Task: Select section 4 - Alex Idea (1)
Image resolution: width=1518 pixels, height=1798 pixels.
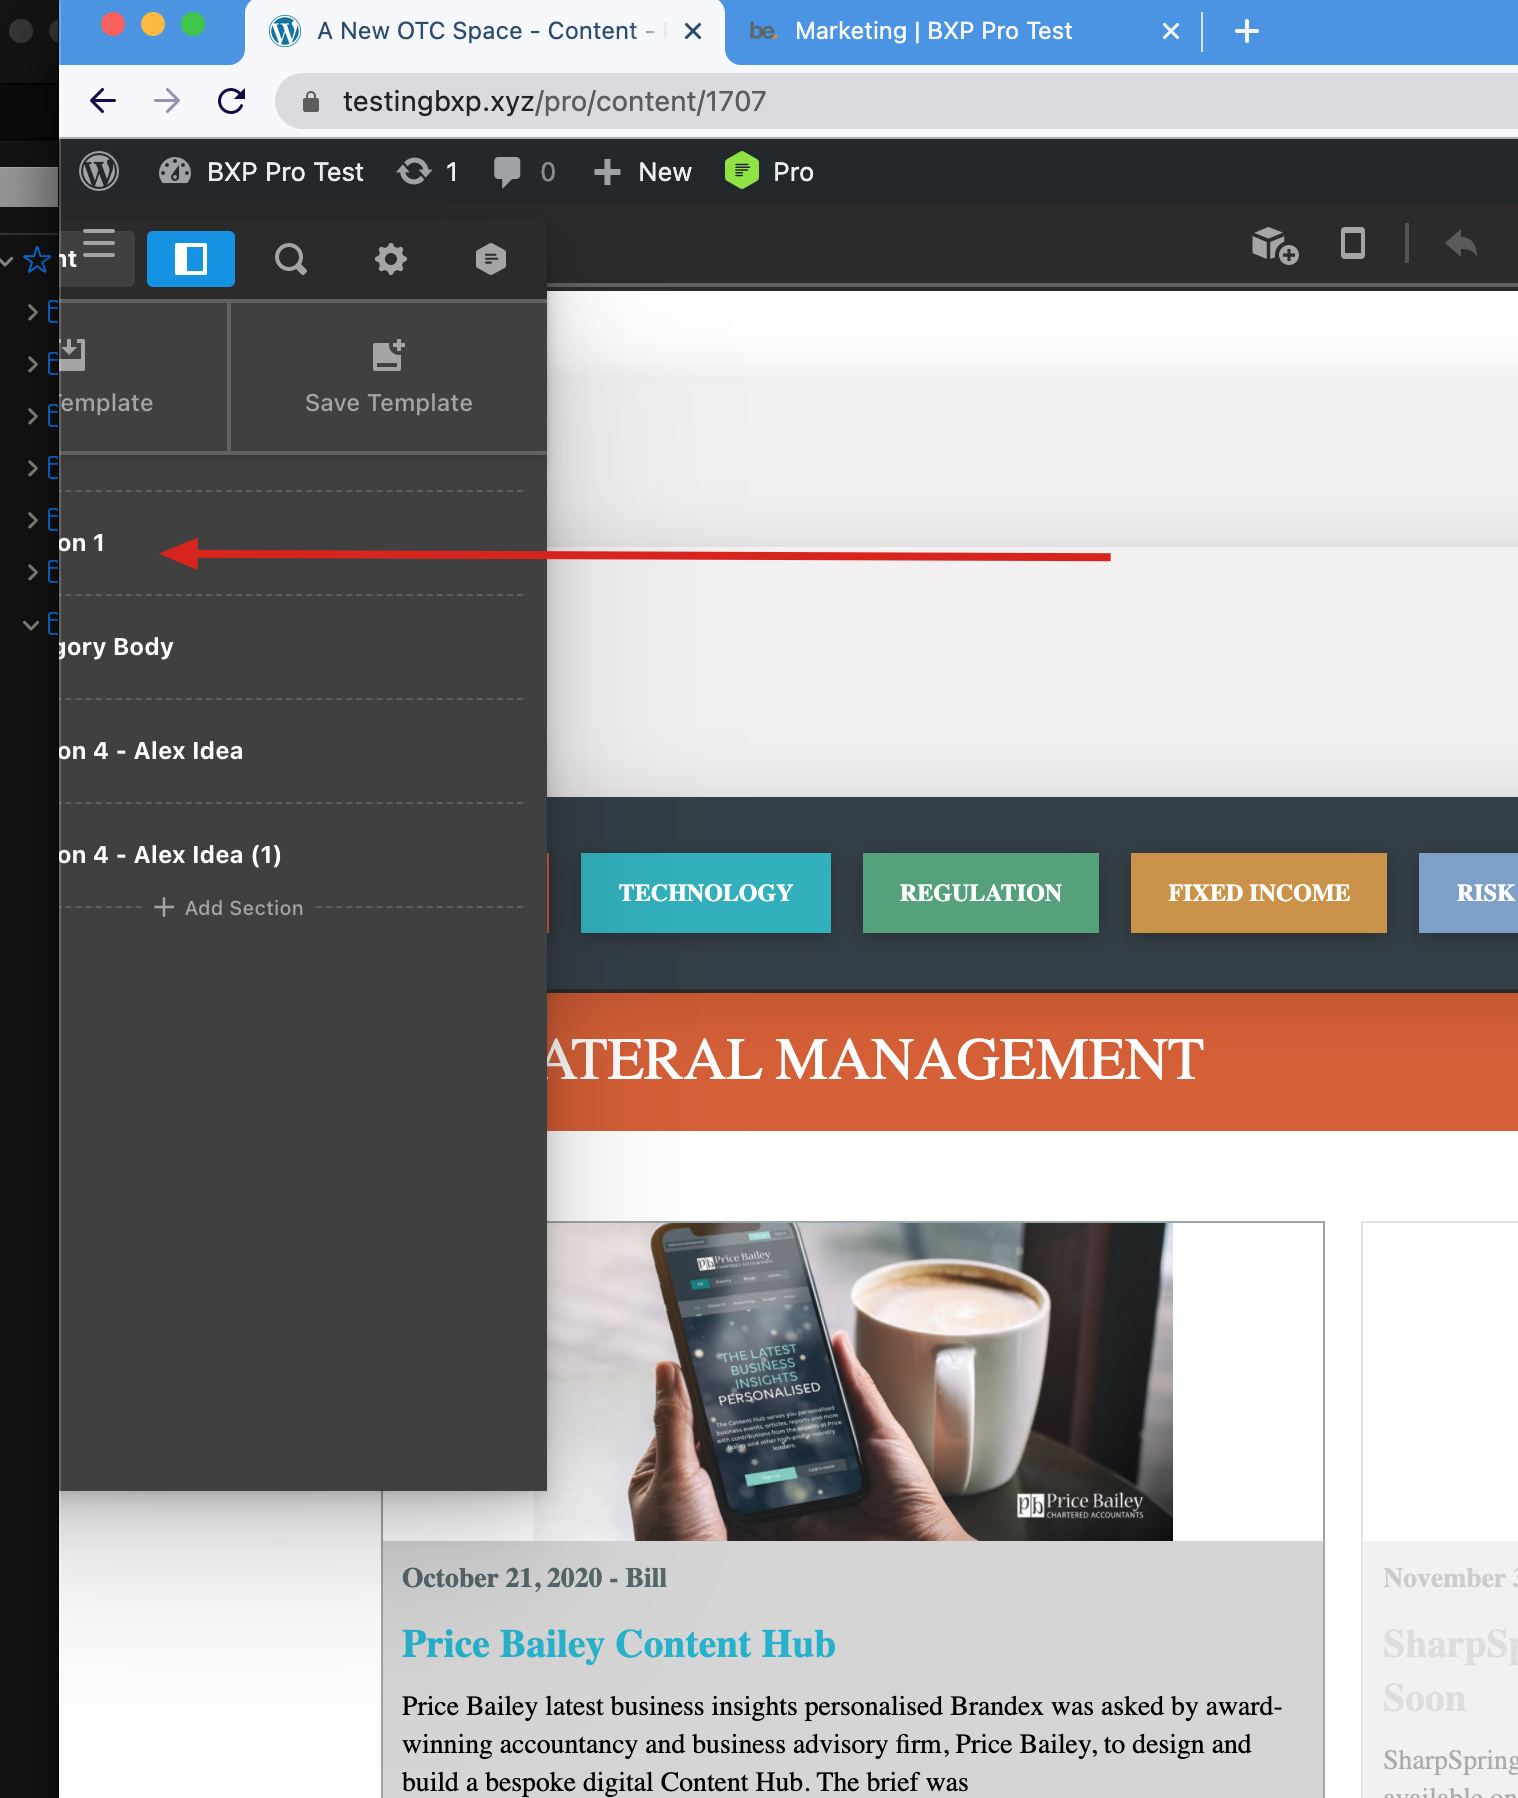Action: 170,855
